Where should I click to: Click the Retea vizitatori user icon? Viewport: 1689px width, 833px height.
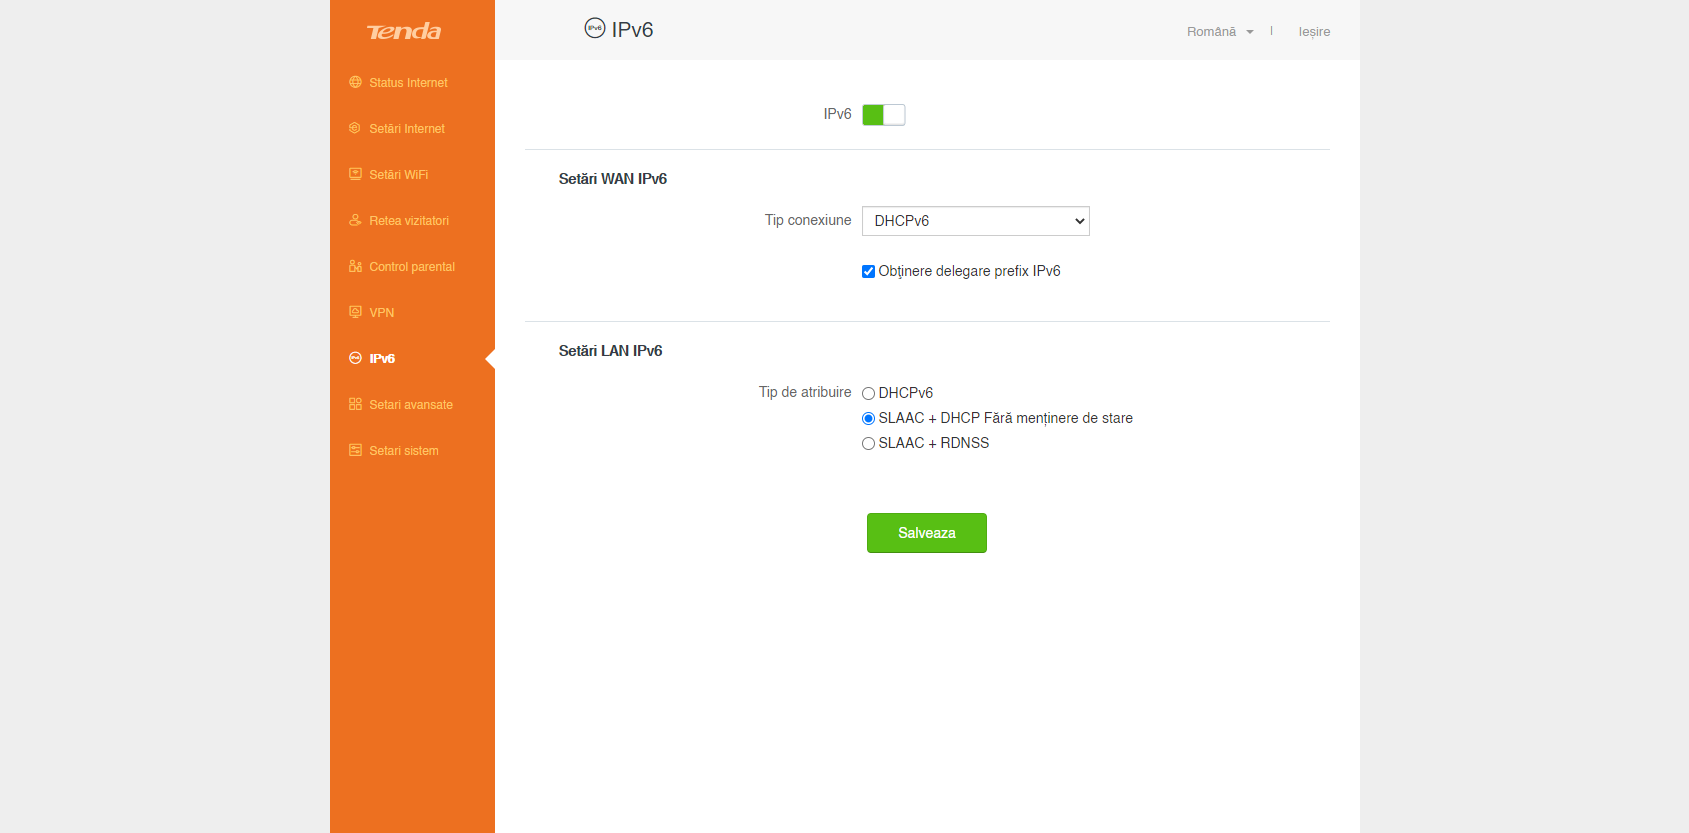pos(355,220)
